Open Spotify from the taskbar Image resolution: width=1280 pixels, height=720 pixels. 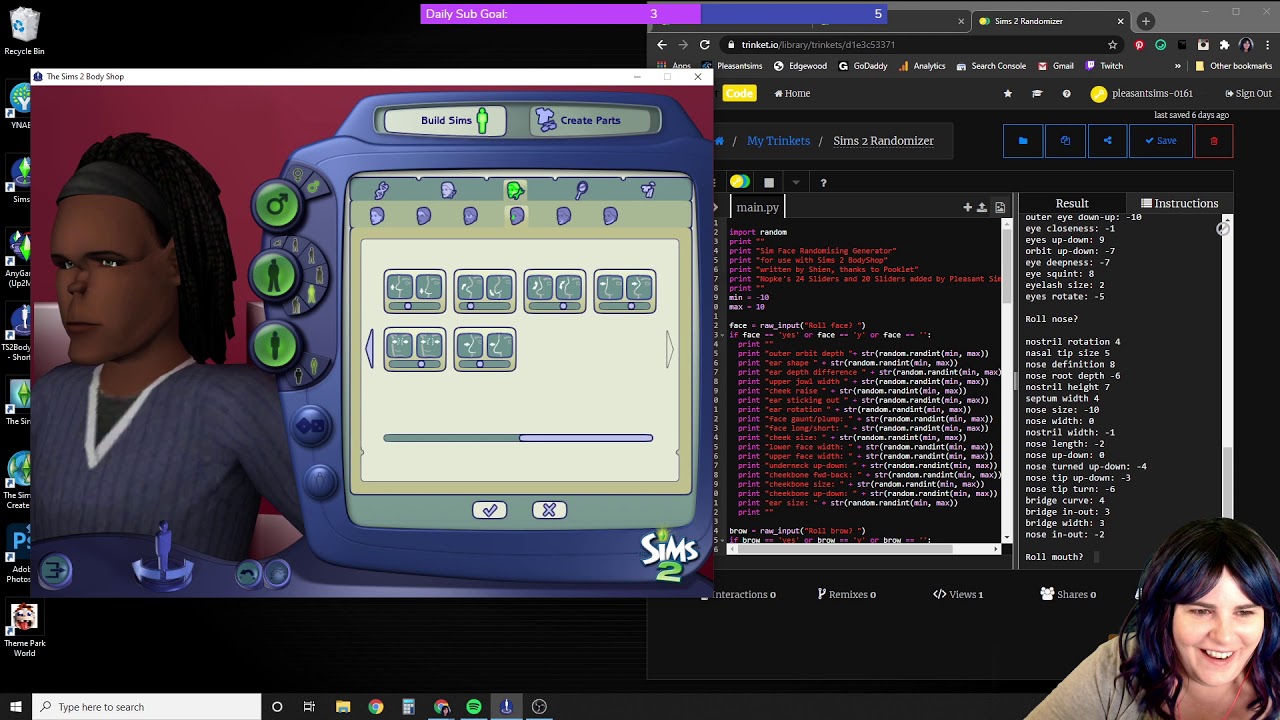click(x=474, y=707)
